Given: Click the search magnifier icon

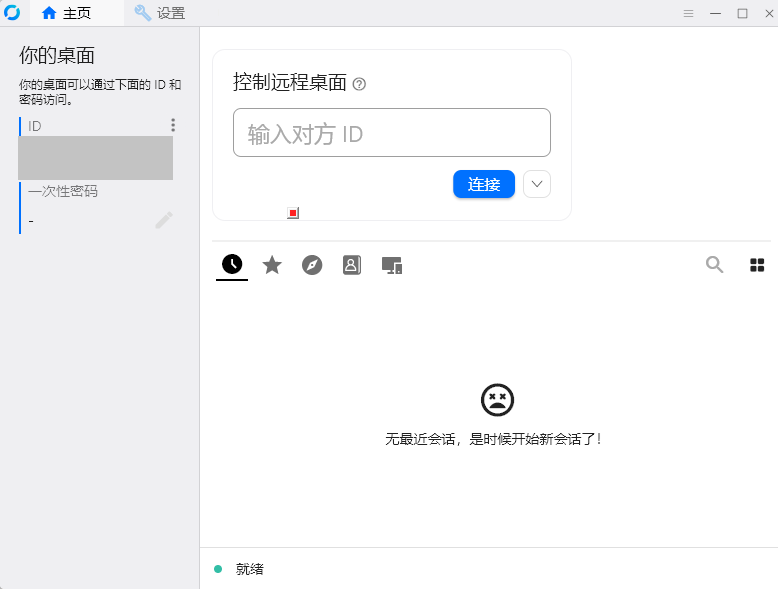Looking at the screenshot, I should point(714,264).
